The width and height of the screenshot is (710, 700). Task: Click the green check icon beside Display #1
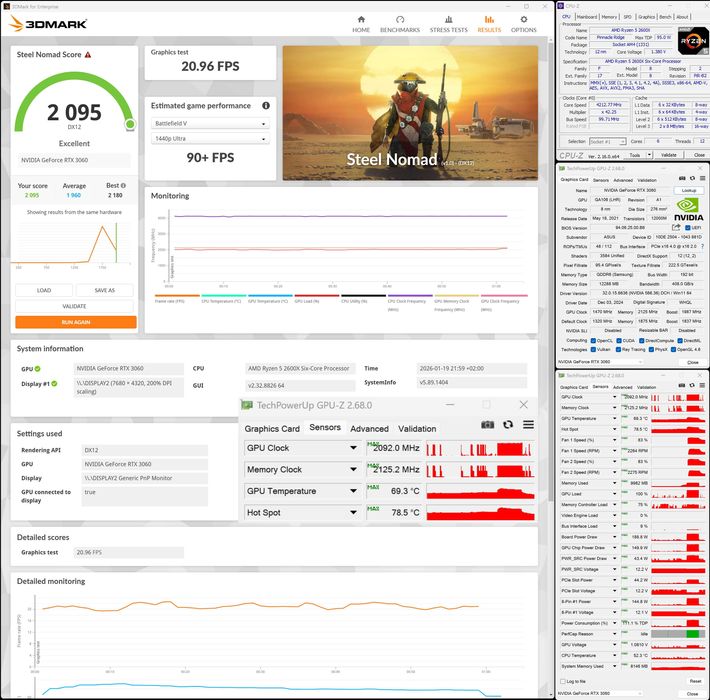pos(54,384)
